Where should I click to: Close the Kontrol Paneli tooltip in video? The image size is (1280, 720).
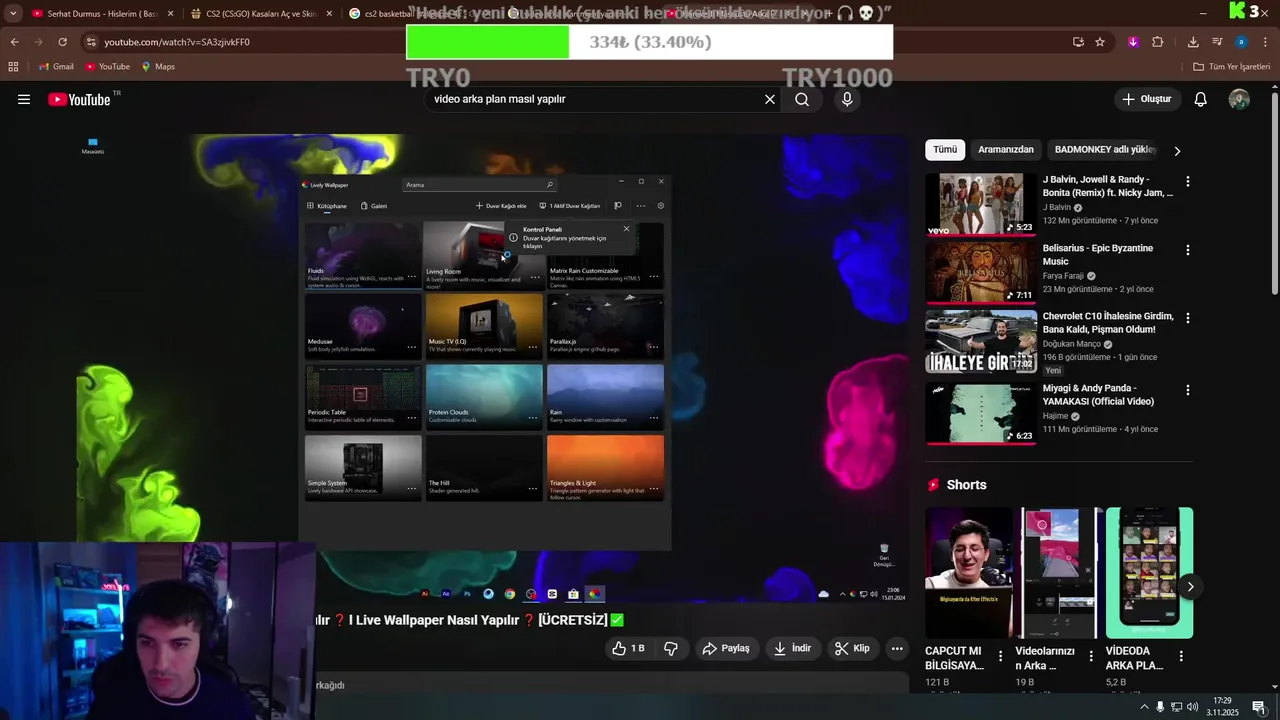[627, 229]
